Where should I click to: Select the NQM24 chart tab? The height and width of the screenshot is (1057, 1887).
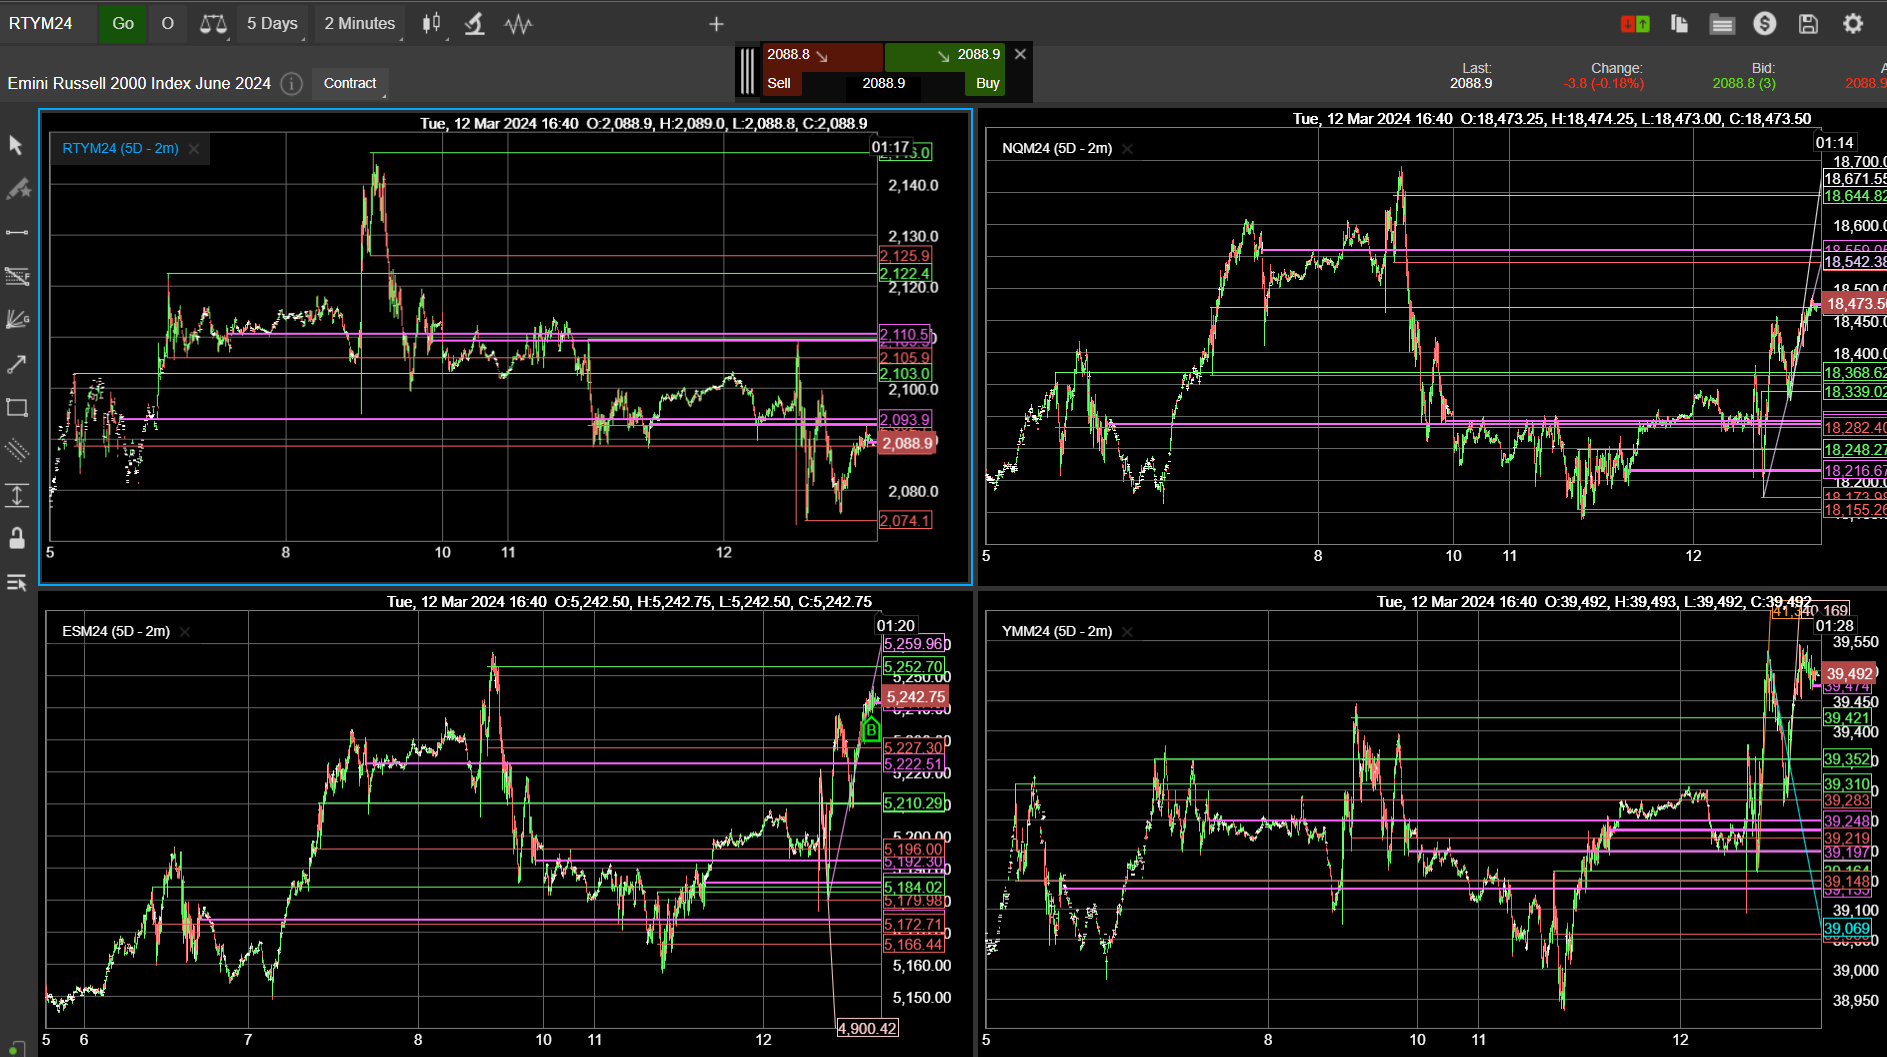[x=1057, y=148]
